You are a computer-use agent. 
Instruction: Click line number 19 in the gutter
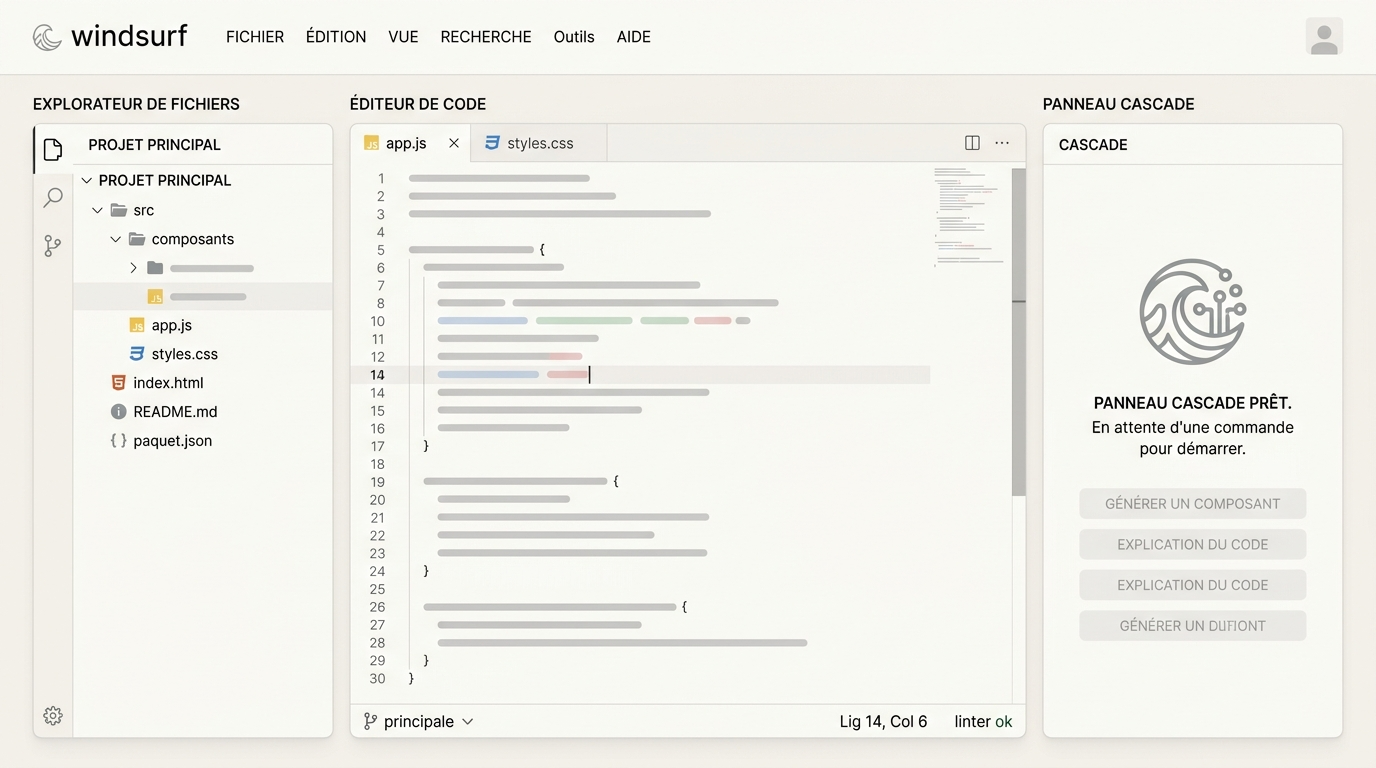click(x=377, y=482)
